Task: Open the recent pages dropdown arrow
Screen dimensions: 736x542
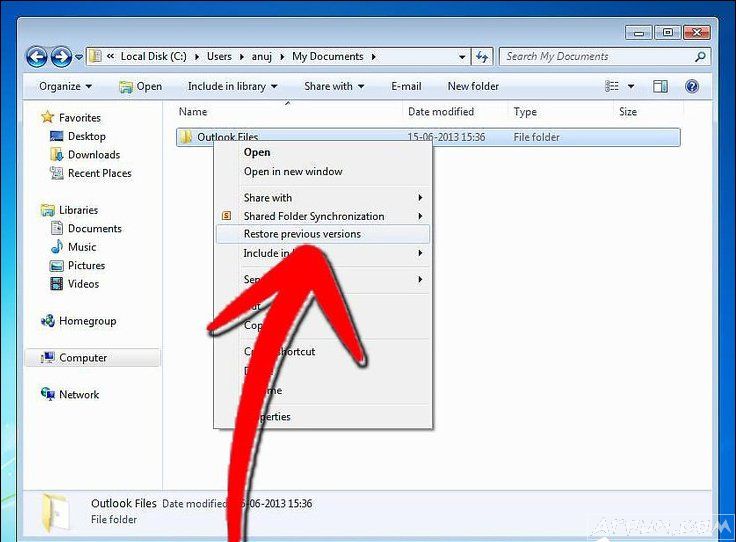Action: (x=79, y=57)
